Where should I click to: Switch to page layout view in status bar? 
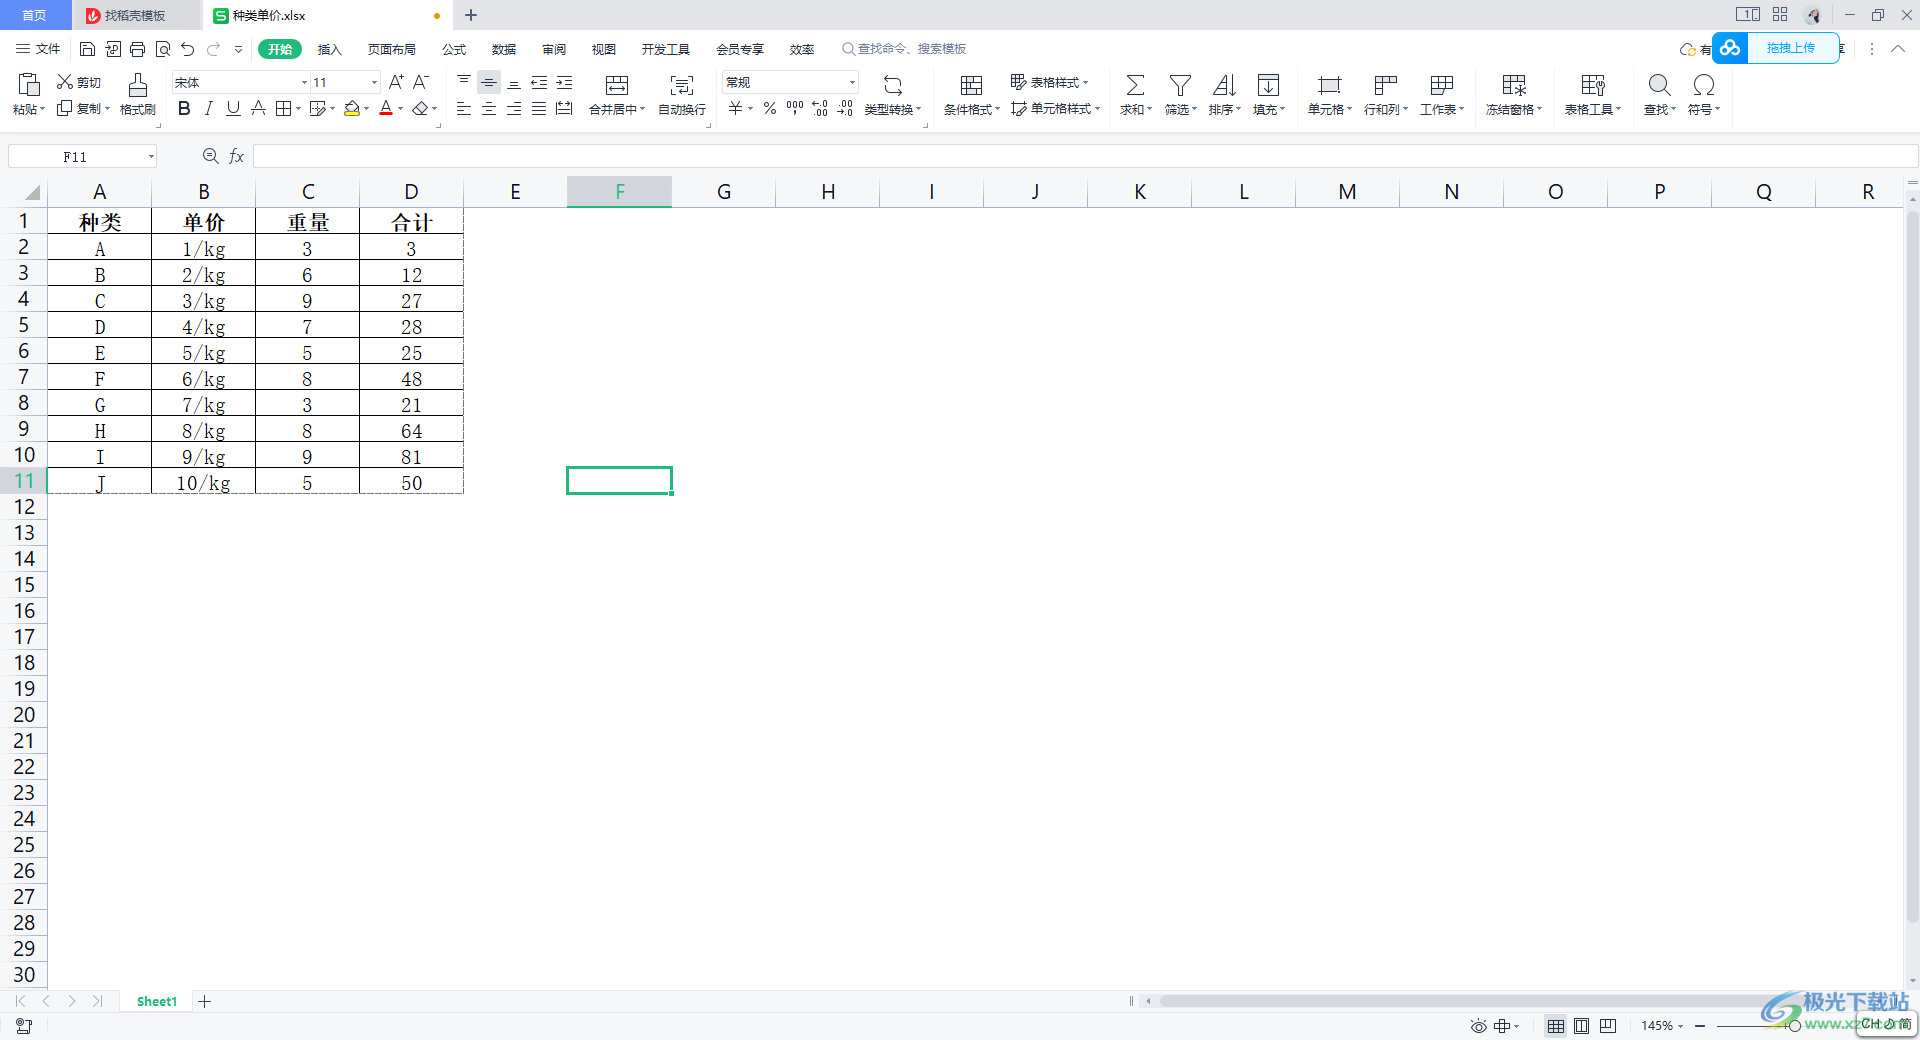1582,1026
